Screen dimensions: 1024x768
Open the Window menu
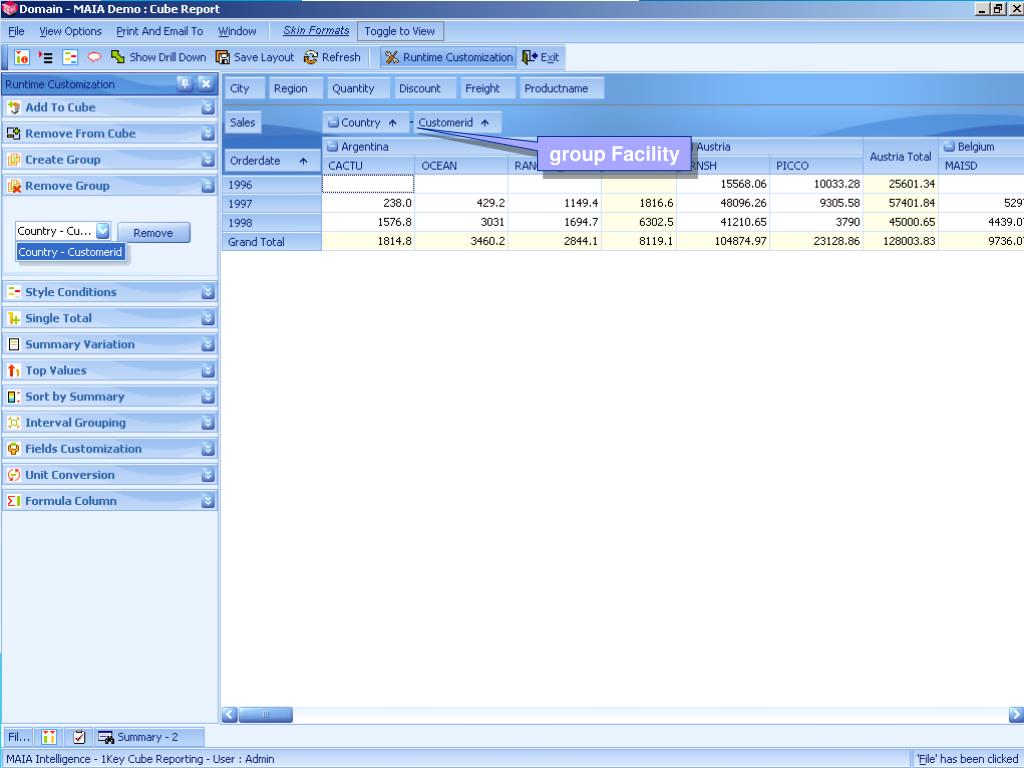237,31
